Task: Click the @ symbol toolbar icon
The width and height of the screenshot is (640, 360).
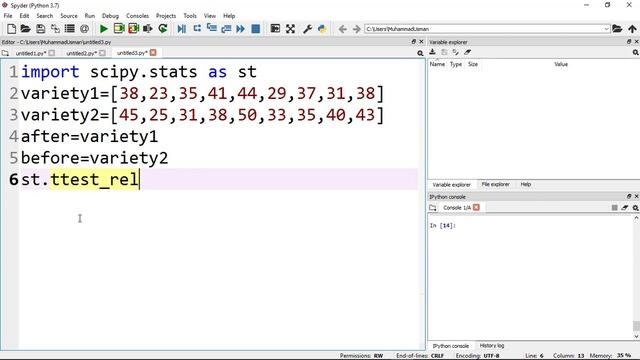Action: (84, 29)
